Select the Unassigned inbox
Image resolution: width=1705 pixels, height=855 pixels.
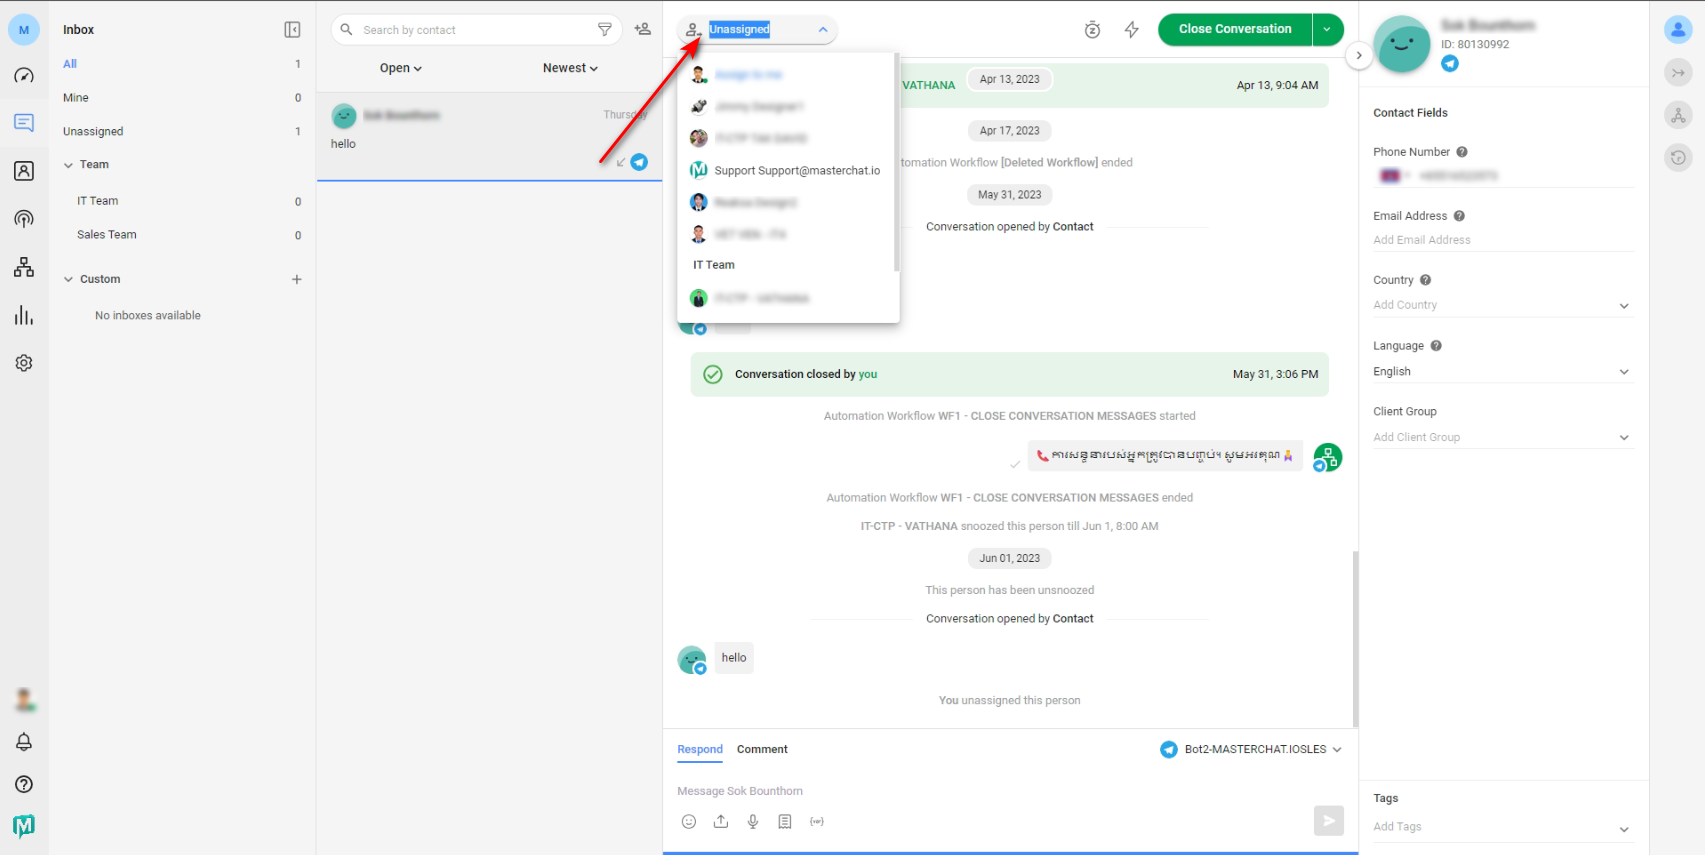click(x=182, y=131)
